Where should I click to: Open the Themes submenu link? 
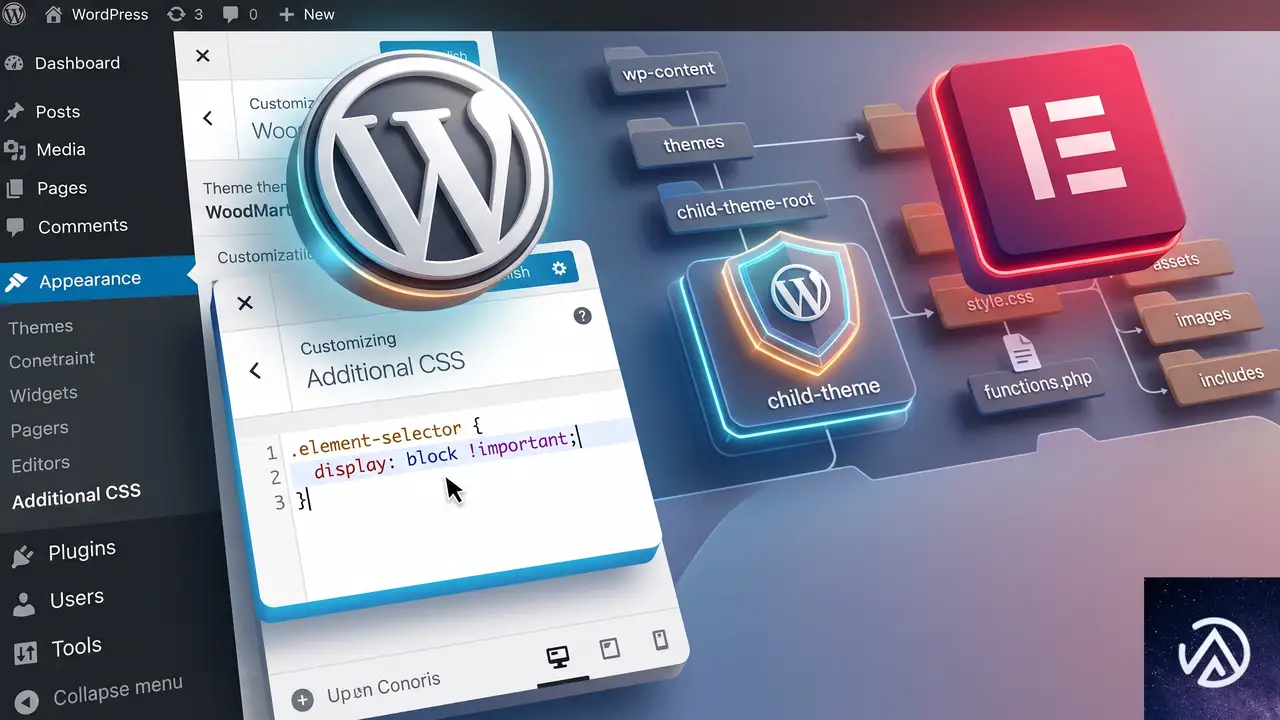tap(41, 327)
